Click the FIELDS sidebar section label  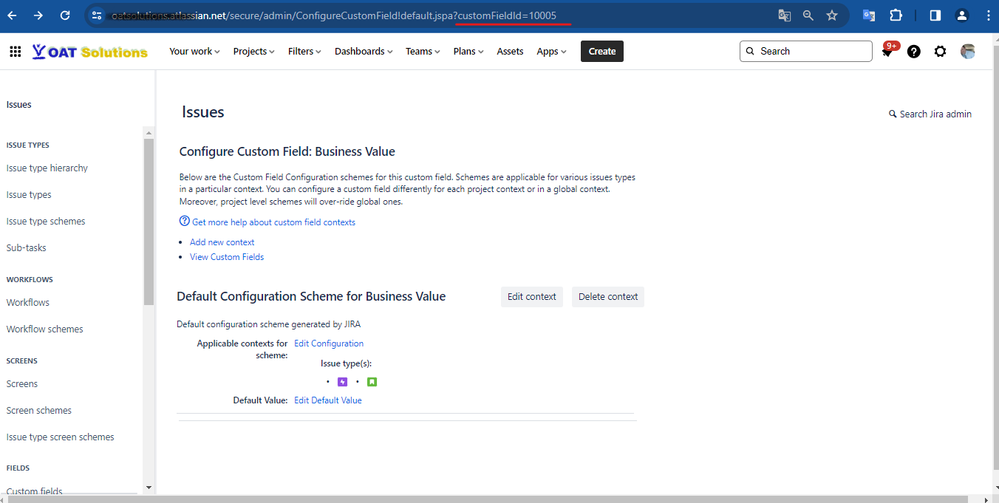pos(18,468)
